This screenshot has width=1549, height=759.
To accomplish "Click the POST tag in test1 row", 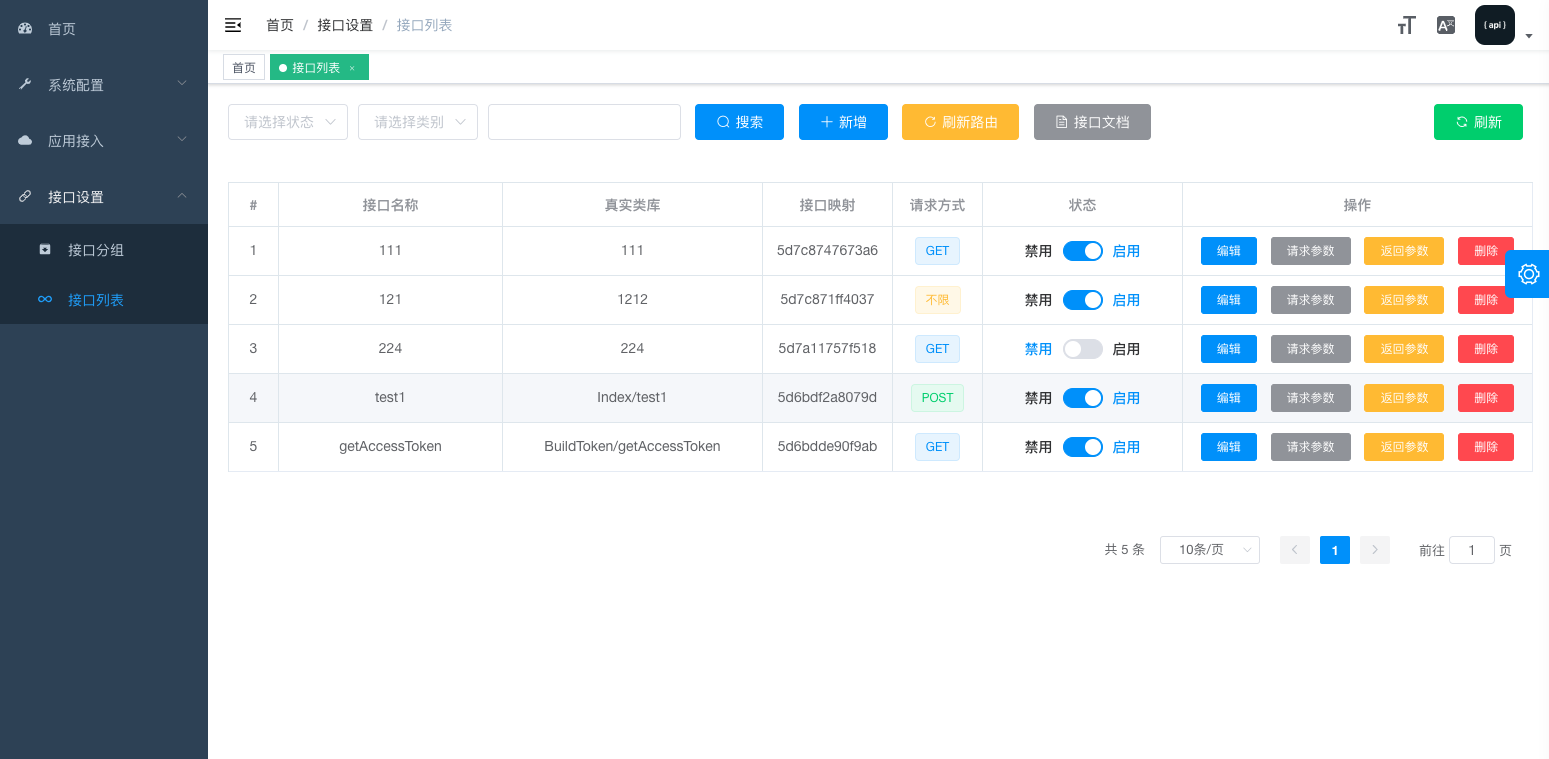I will coord(937,398).
